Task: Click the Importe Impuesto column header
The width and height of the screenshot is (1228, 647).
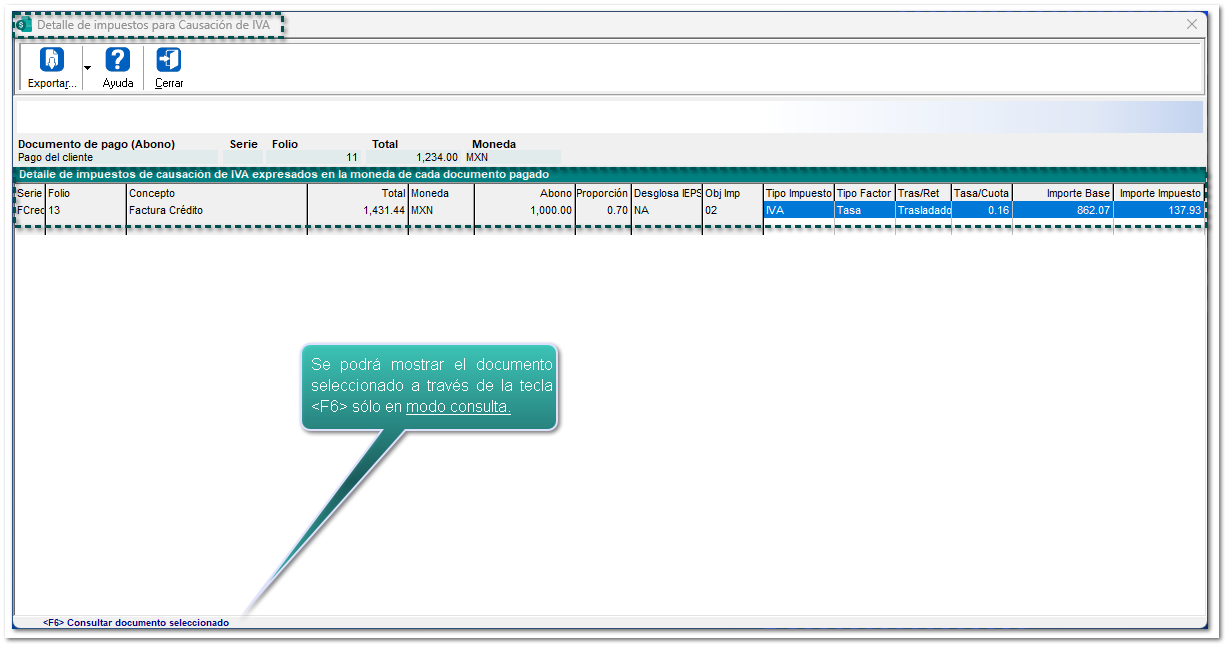Action: tap(1159, 193)
